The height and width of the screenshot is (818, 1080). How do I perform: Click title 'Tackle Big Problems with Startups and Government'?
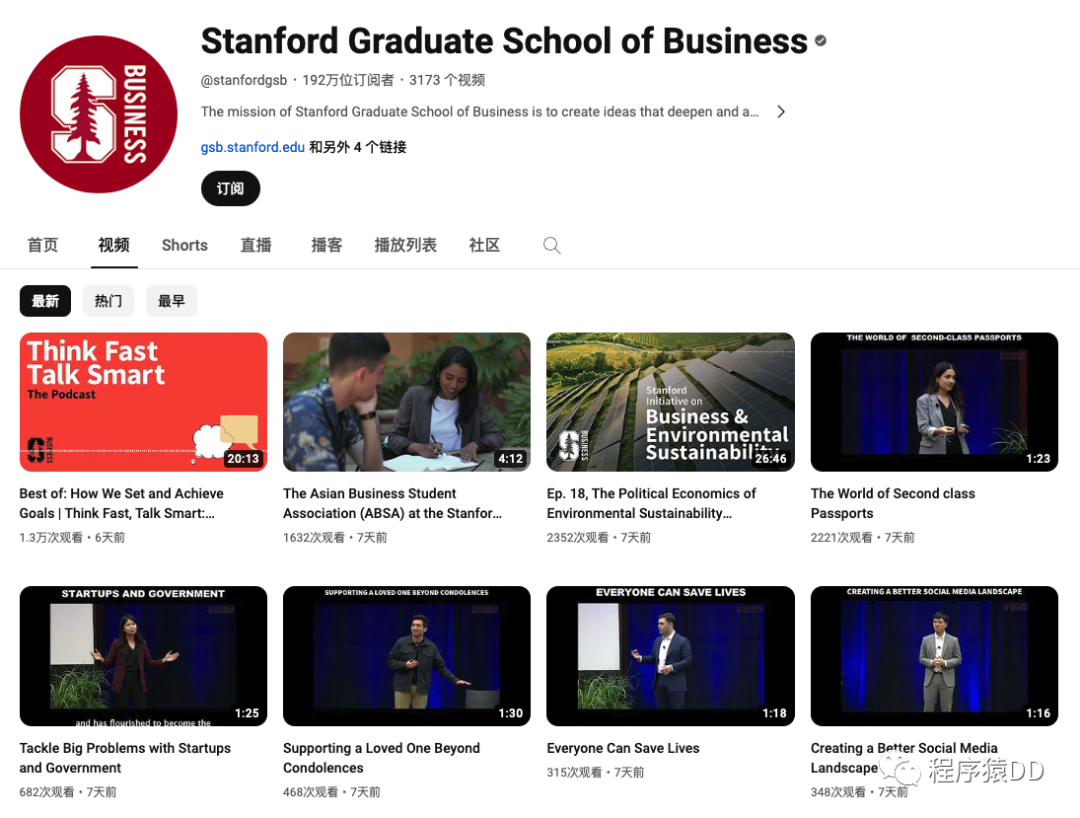(x=125, y=757)
